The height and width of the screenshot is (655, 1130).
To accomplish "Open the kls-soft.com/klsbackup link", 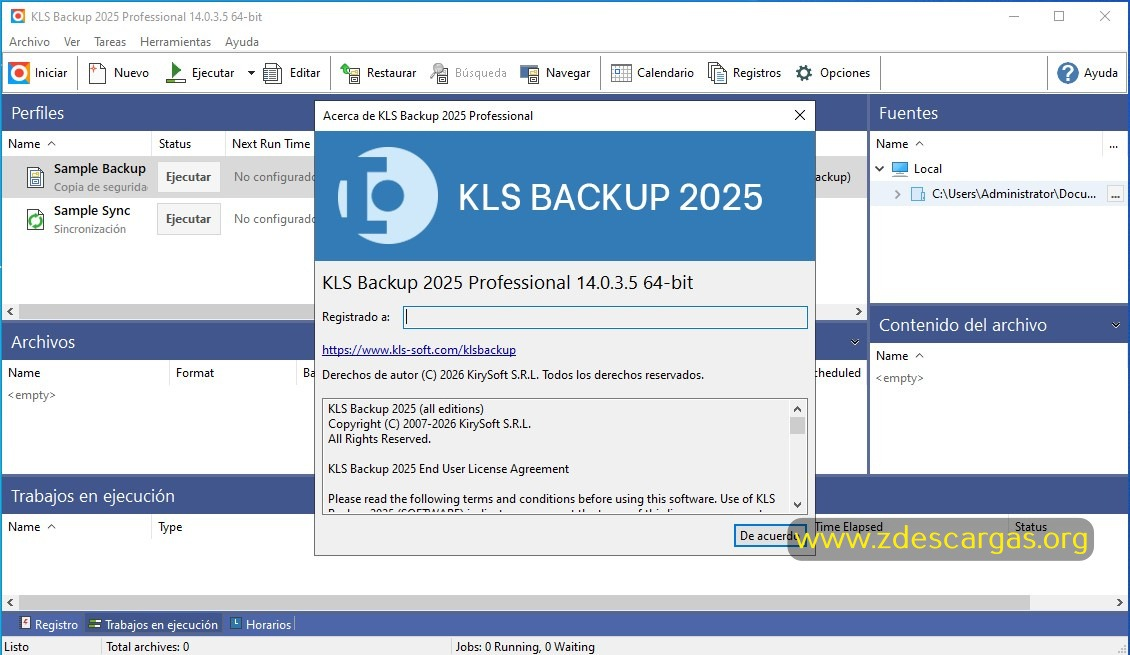I will point(418,349).
